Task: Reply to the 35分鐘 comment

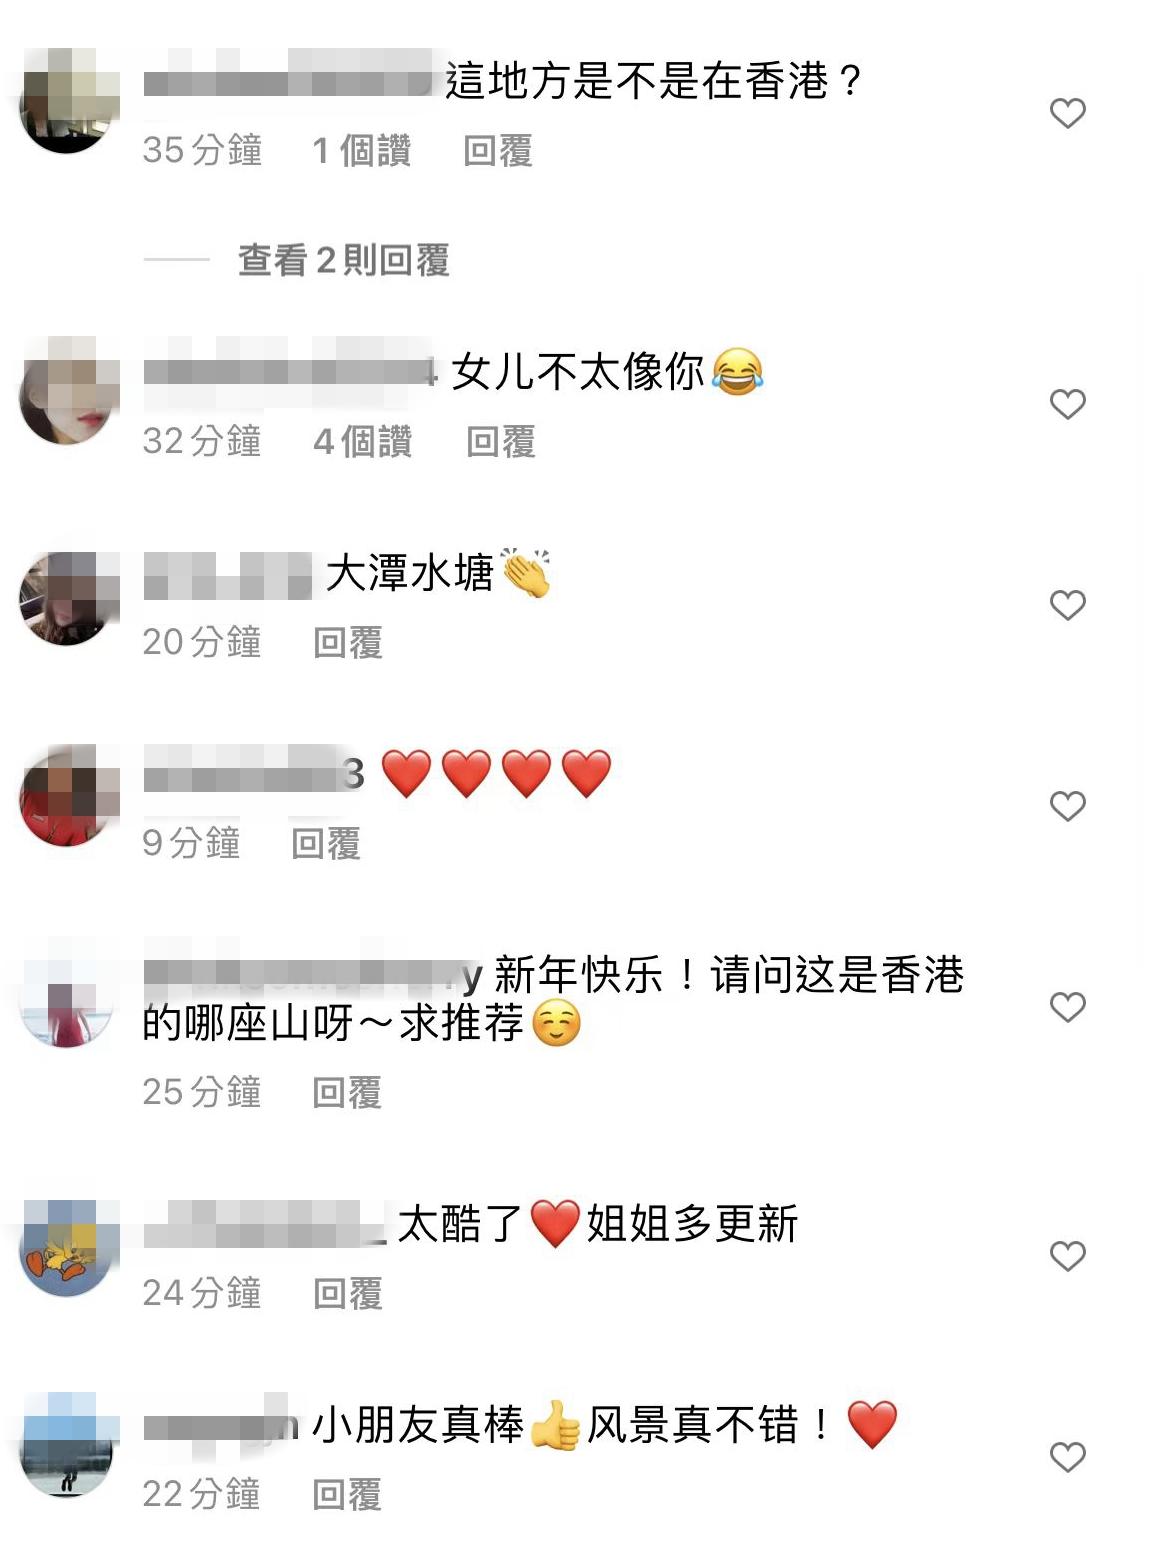Action: pyautogui.click(x=497, y=151)
